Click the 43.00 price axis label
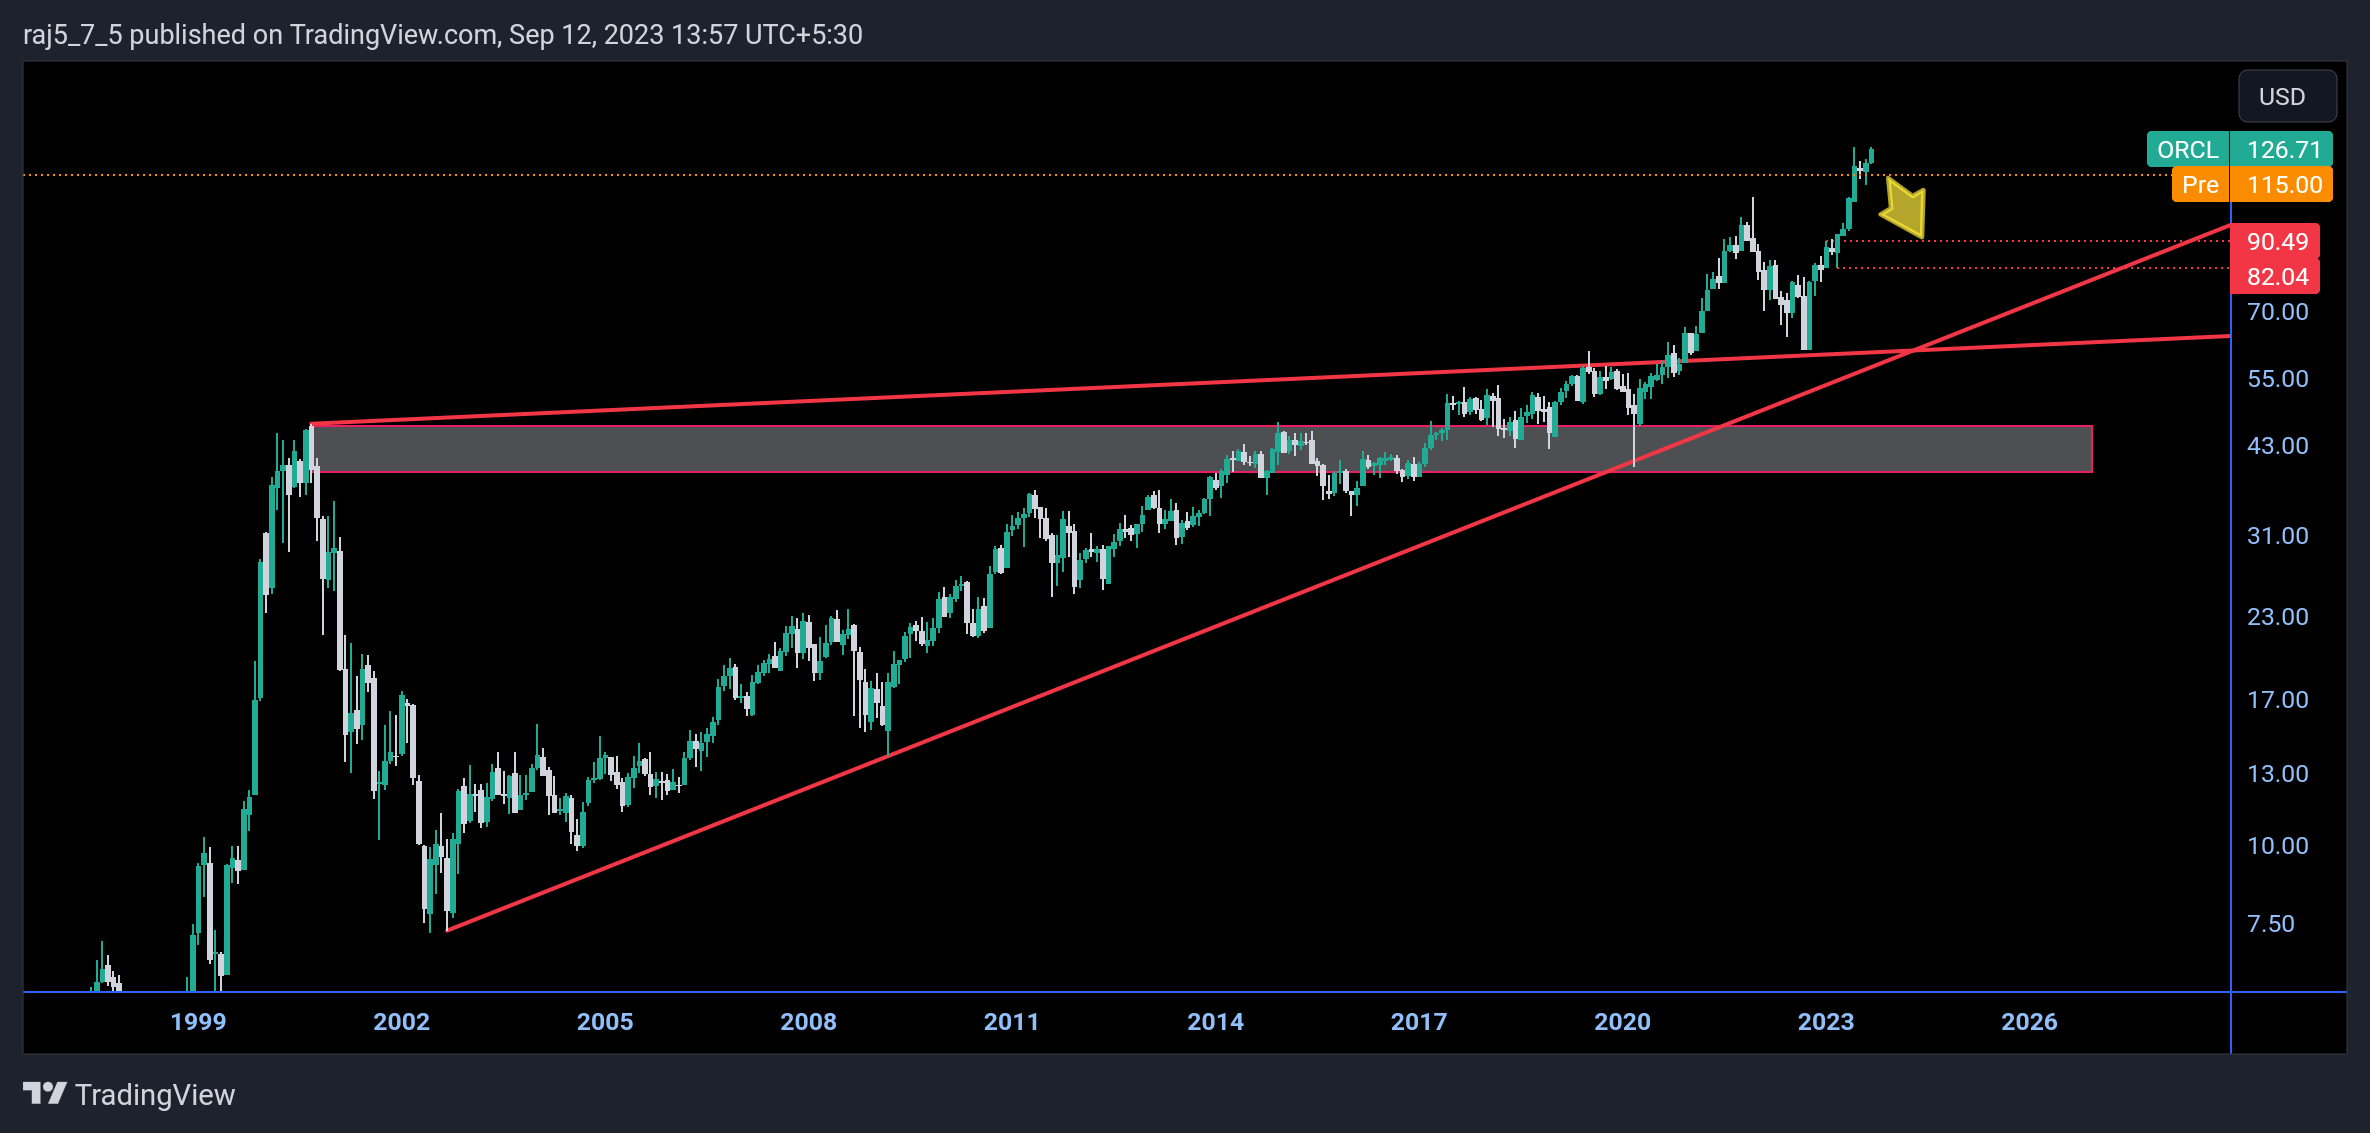The image size is (2370, 1133). point(2277,446)
